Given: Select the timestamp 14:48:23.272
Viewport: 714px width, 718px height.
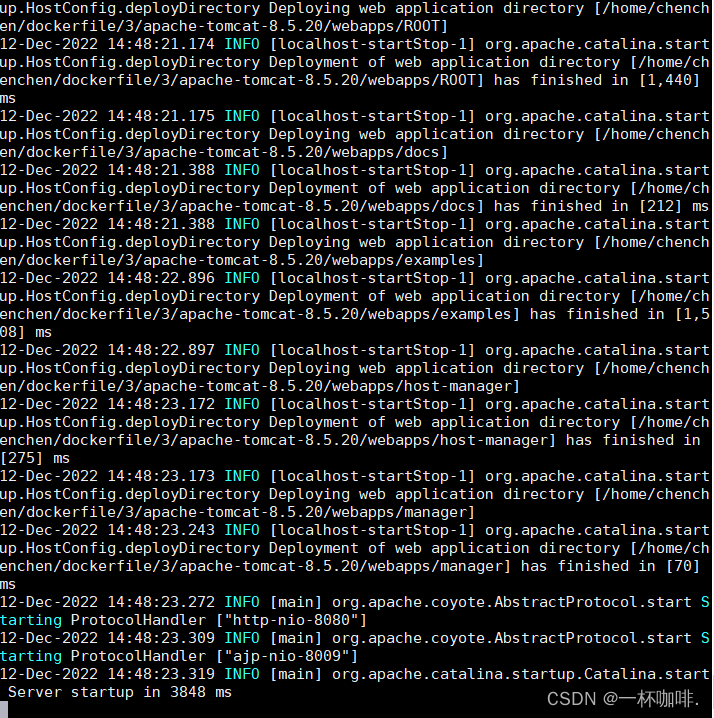Looking at the screenshot, I should [x=161, y=602].
